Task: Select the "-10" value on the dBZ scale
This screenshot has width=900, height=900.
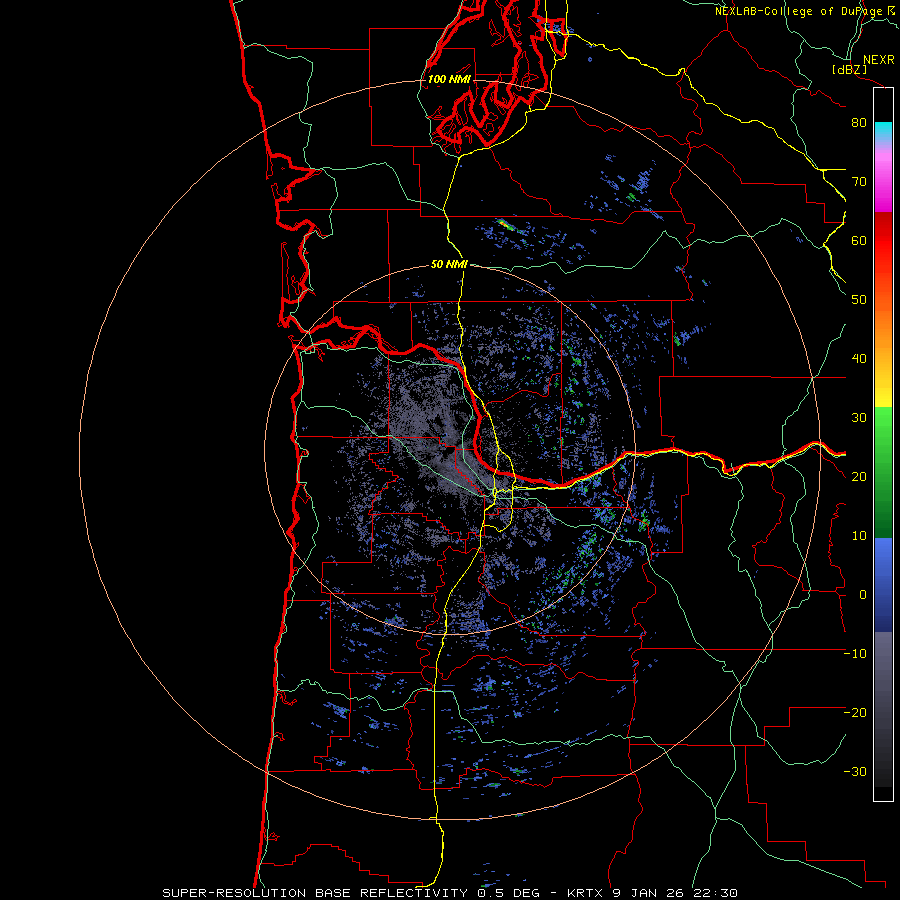Action: [x=855, y=654]
